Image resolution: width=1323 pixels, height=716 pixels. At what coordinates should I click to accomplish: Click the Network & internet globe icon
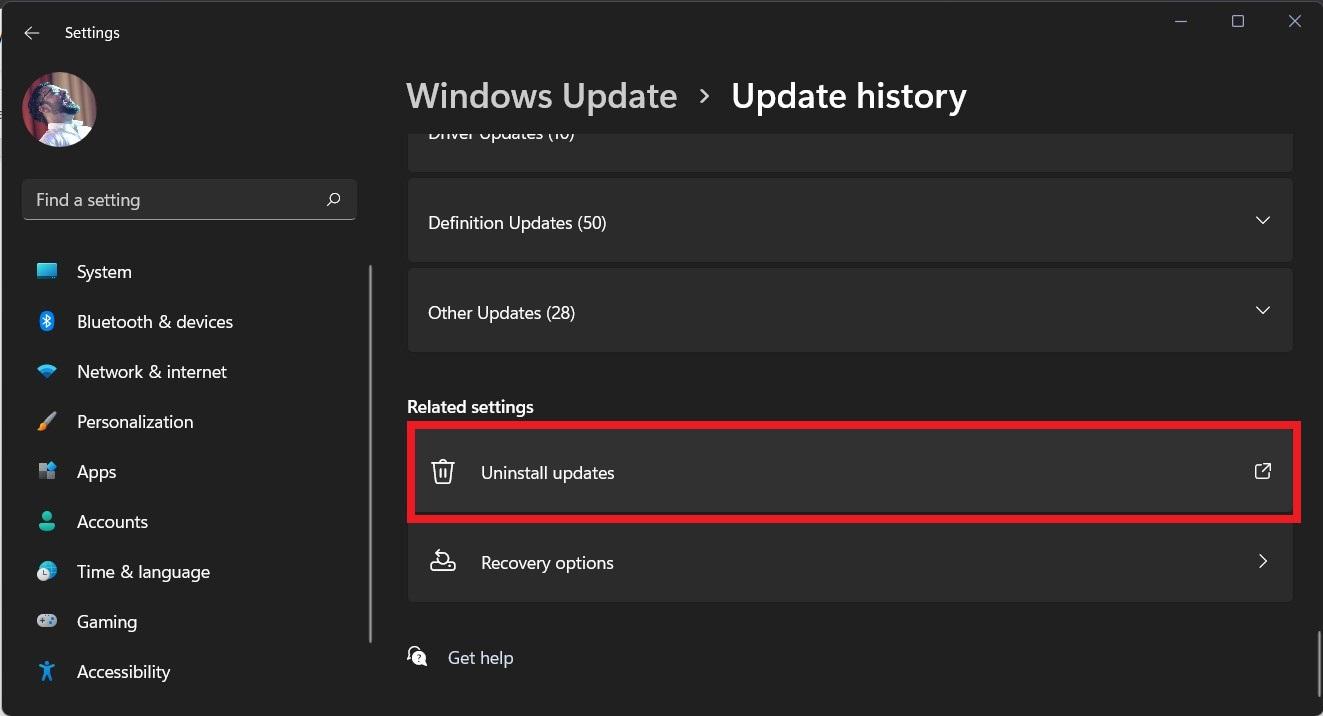tap(47, 371)
